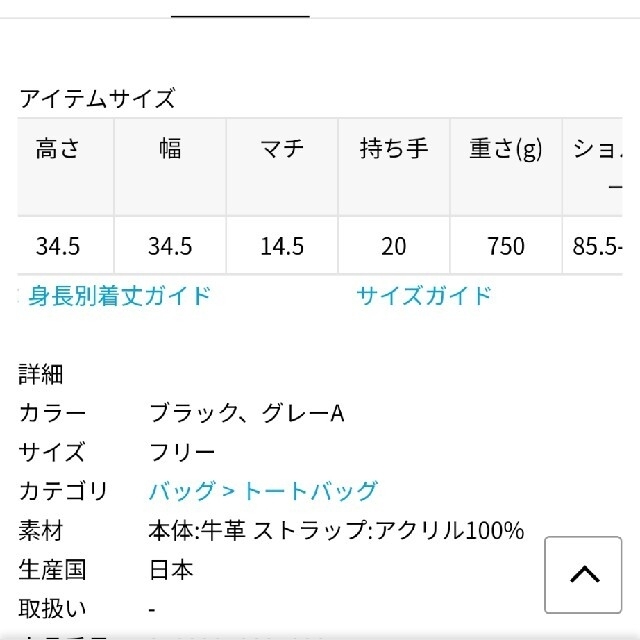The height and width of the screenshot is (640, 640).
Task: Click the 85.5 shoulder value cell
Action: pyautogui.click(x=593, y=246)
